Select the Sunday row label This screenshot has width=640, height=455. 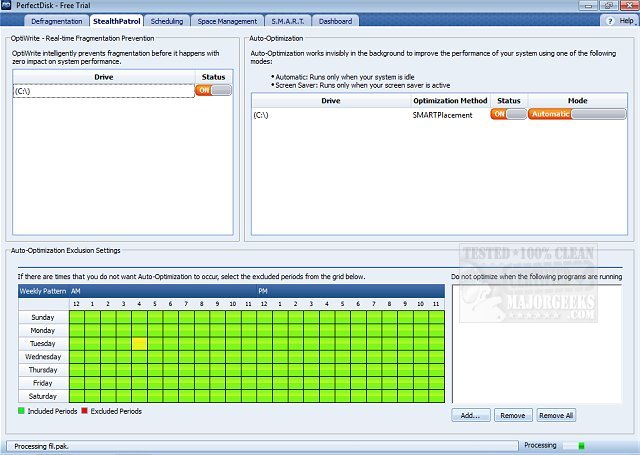coord(43,317)
